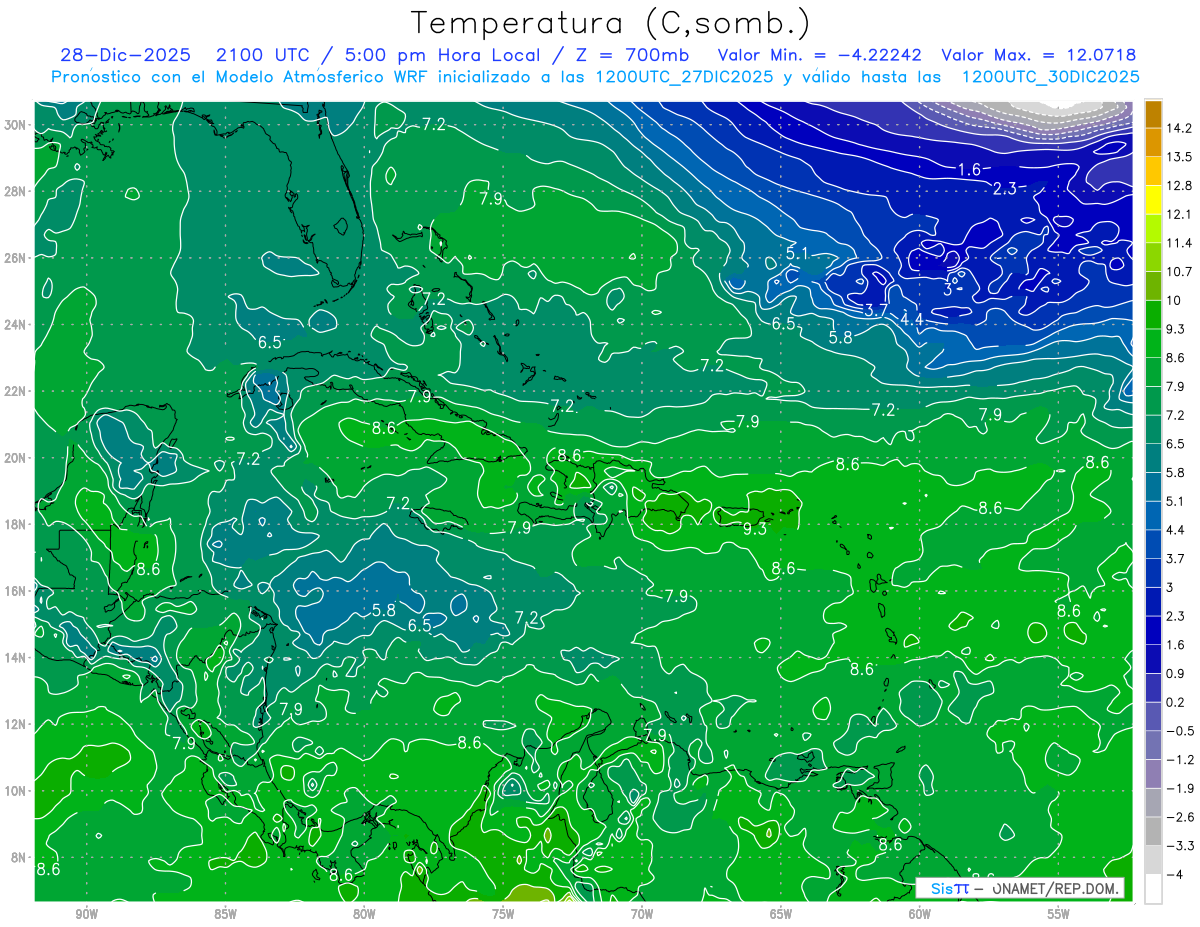This screenshot has height=927, width=1200.
Task: Click the 10.7 colorbar scale value
Action: 1179,272
